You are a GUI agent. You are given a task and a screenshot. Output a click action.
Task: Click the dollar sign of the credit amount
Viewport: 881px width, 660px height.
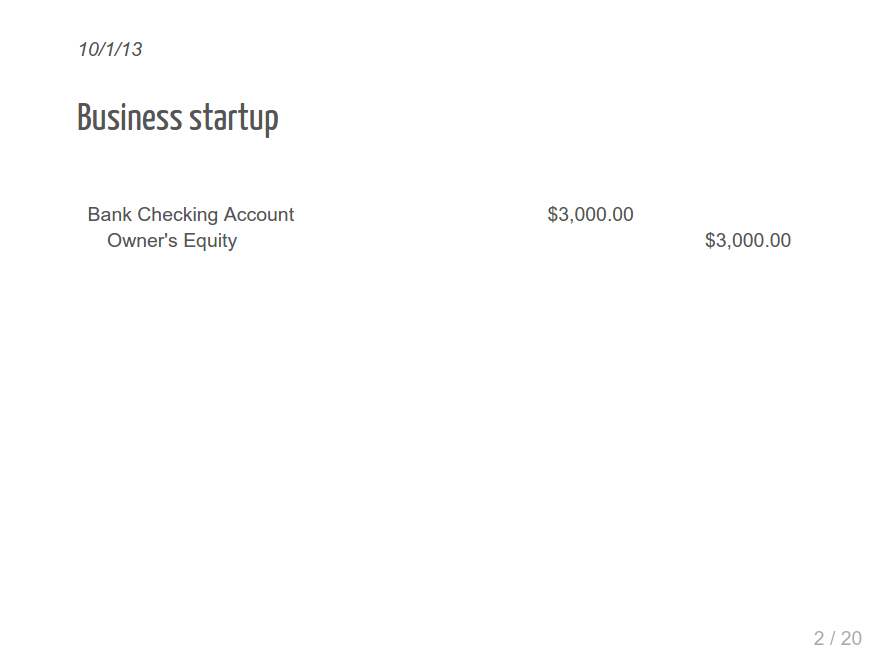point(710,240)
